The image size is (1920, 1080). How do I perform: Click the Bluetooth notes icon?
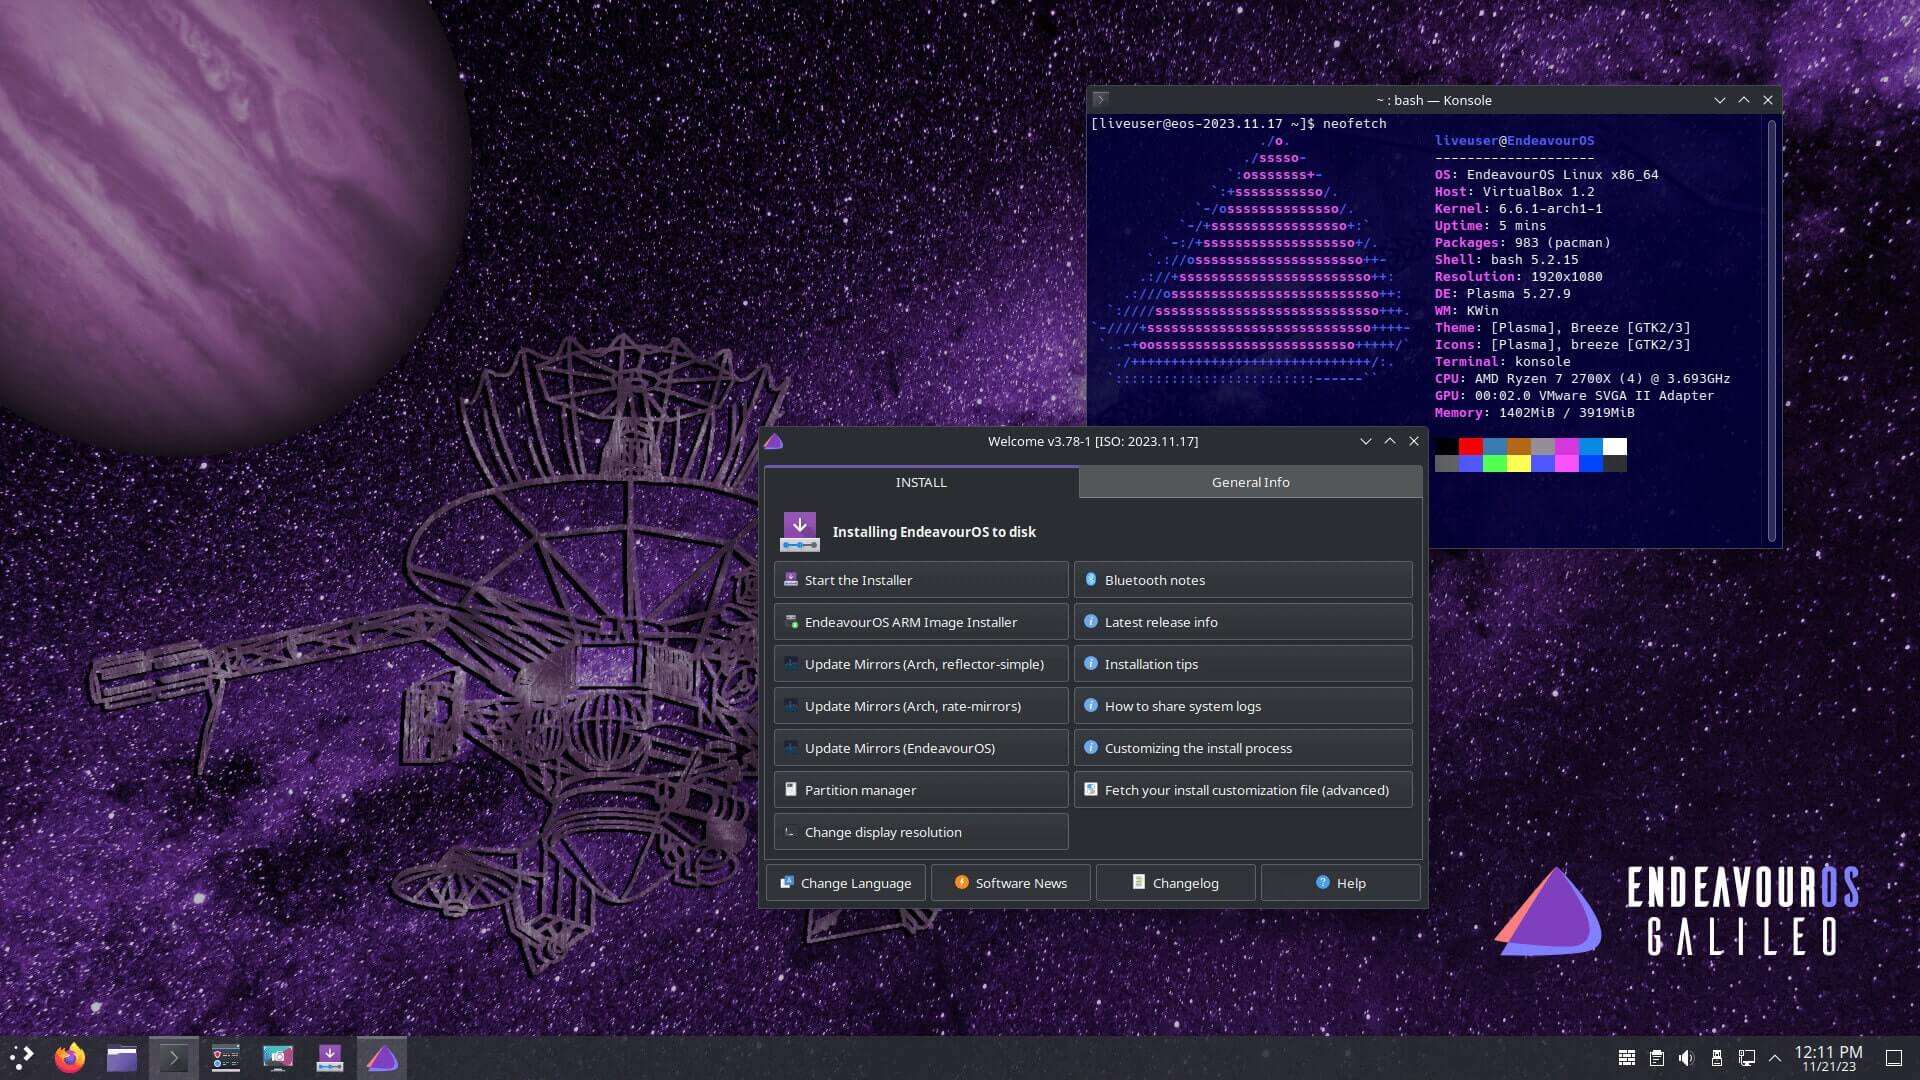[x=1091, y=580]
